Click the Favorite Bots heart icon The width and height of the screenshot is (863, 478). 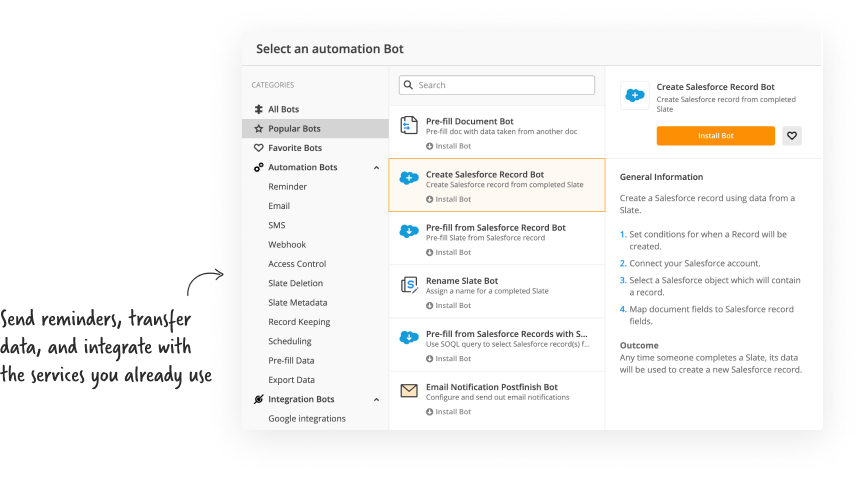point(258,148)
